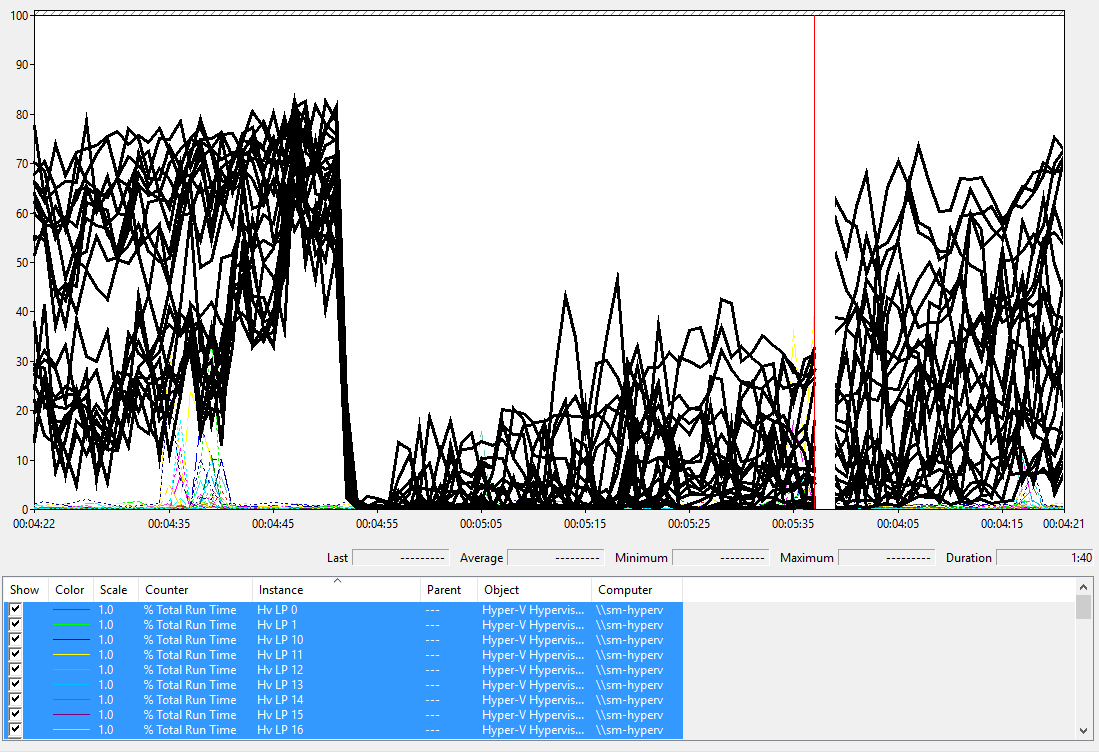The image size is (1099, 753).
Task: Click "Hyper-V Hypervis..." object in Hv LP 16 row
Action: click(x=533, y=730)
